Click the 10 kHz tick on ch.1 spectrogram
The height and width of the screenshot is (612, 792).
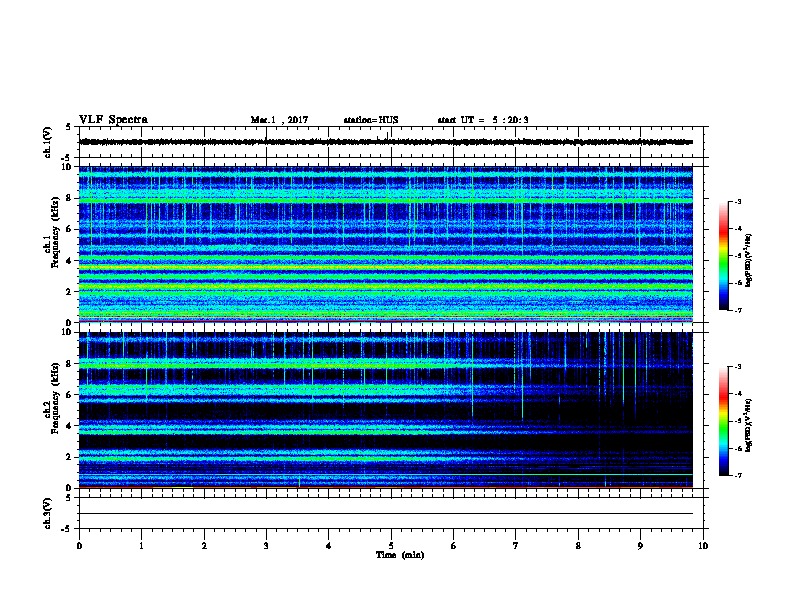[x=68, y=167]
